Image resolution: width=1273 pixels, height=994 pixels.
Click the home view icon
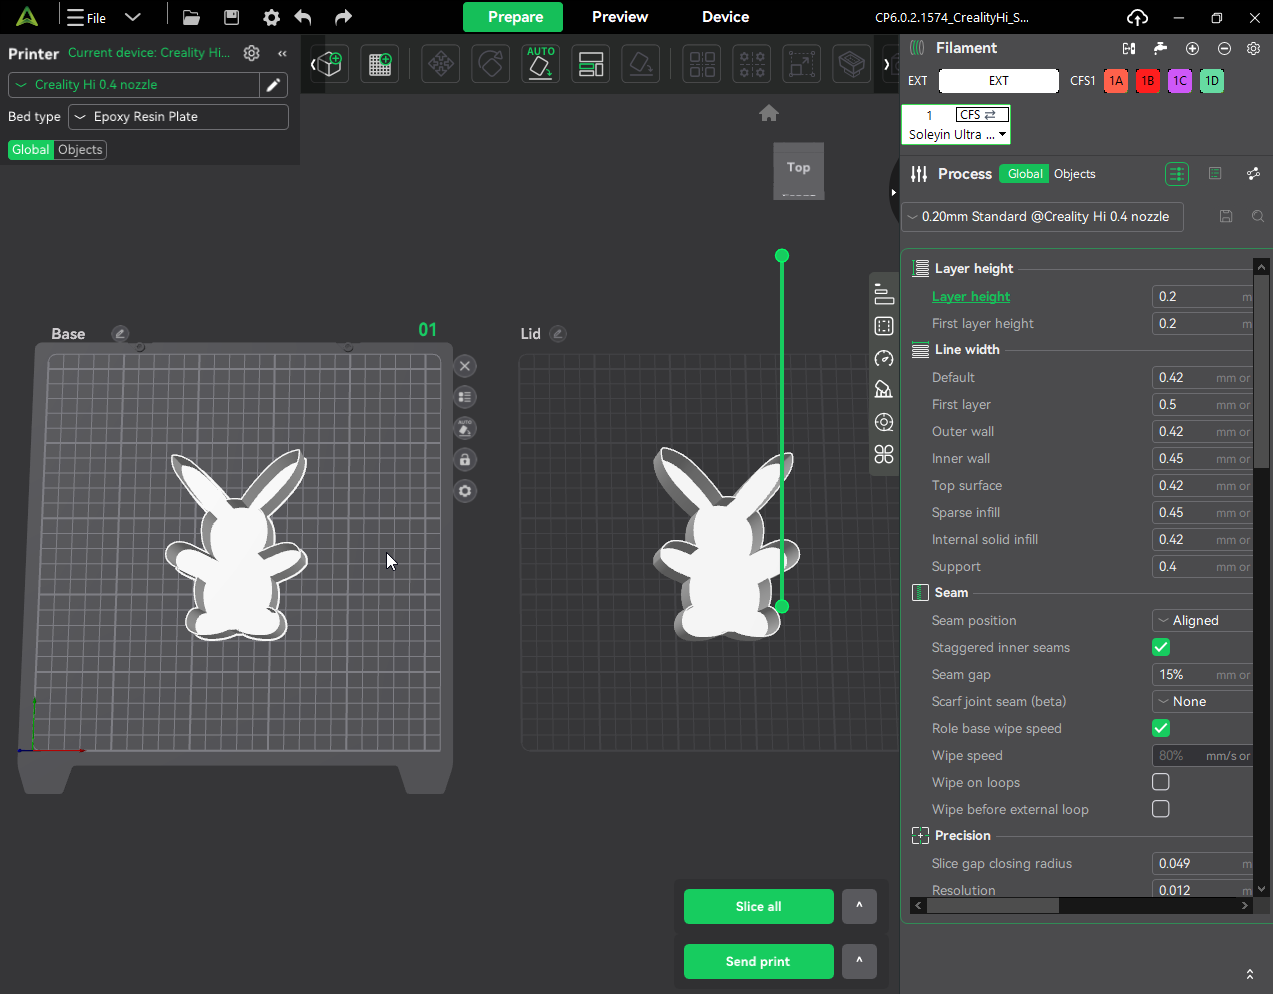click(x=768, y=113)
